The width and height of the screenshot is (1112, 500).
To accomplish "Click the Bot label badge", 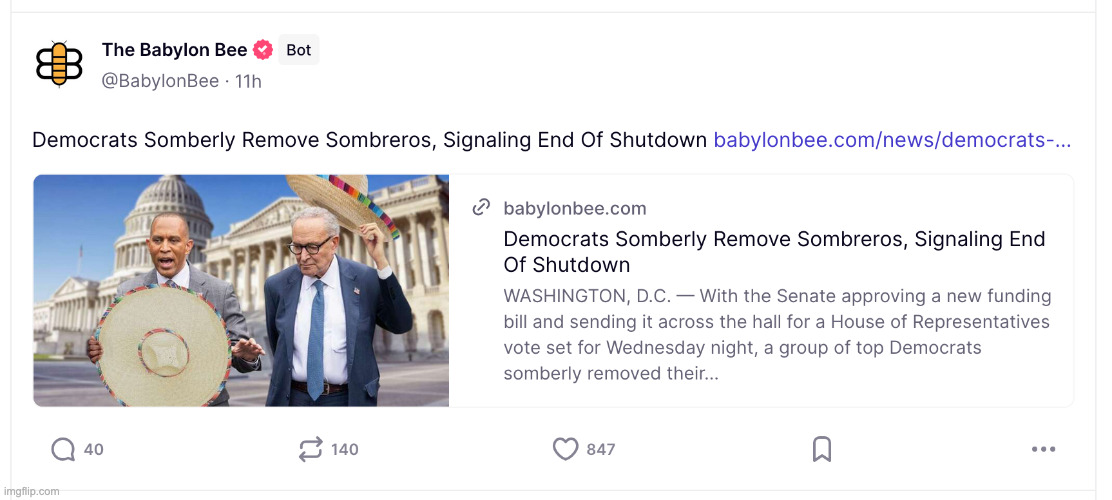I will pyautogui.click(x=299, y=50).
